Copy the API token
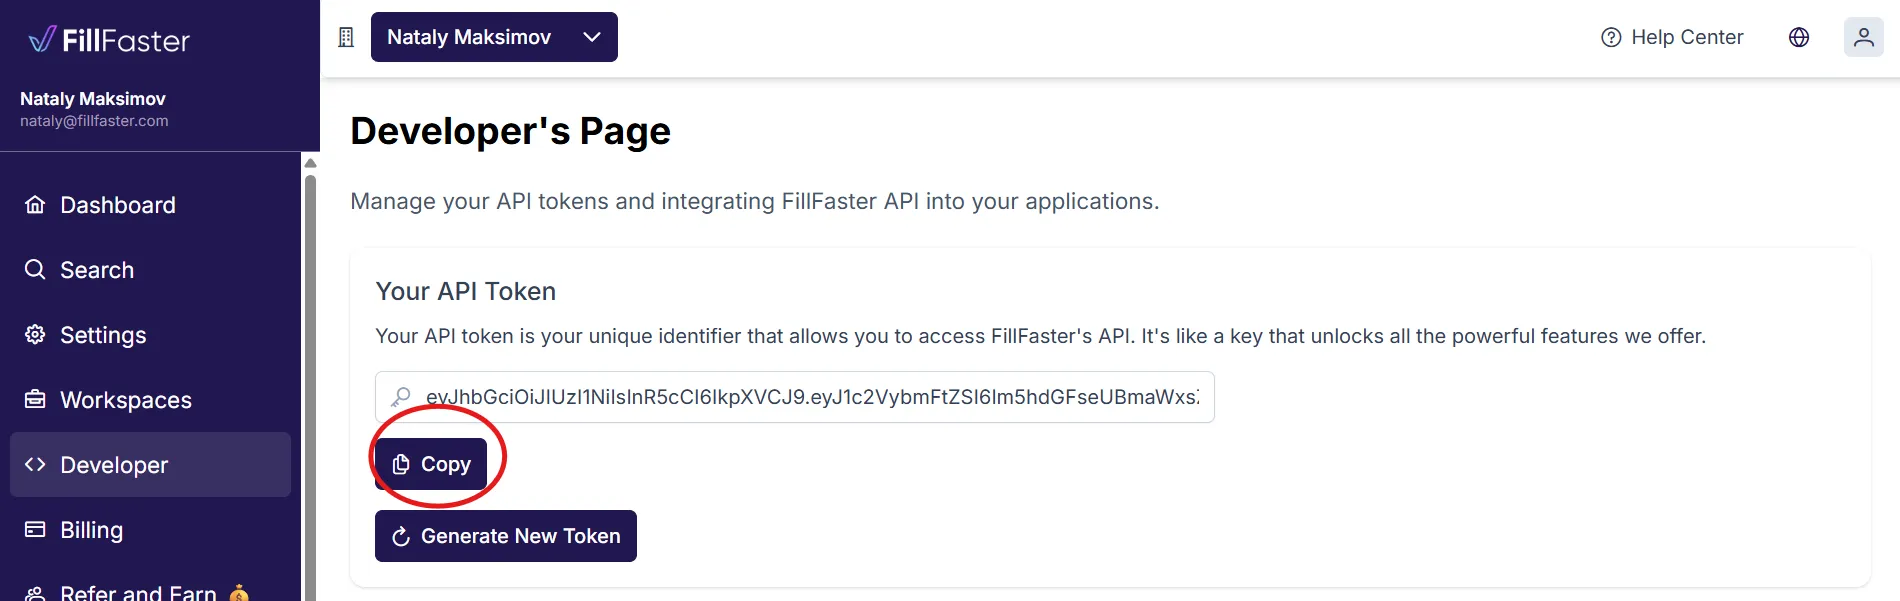 [x=431, y=464]
